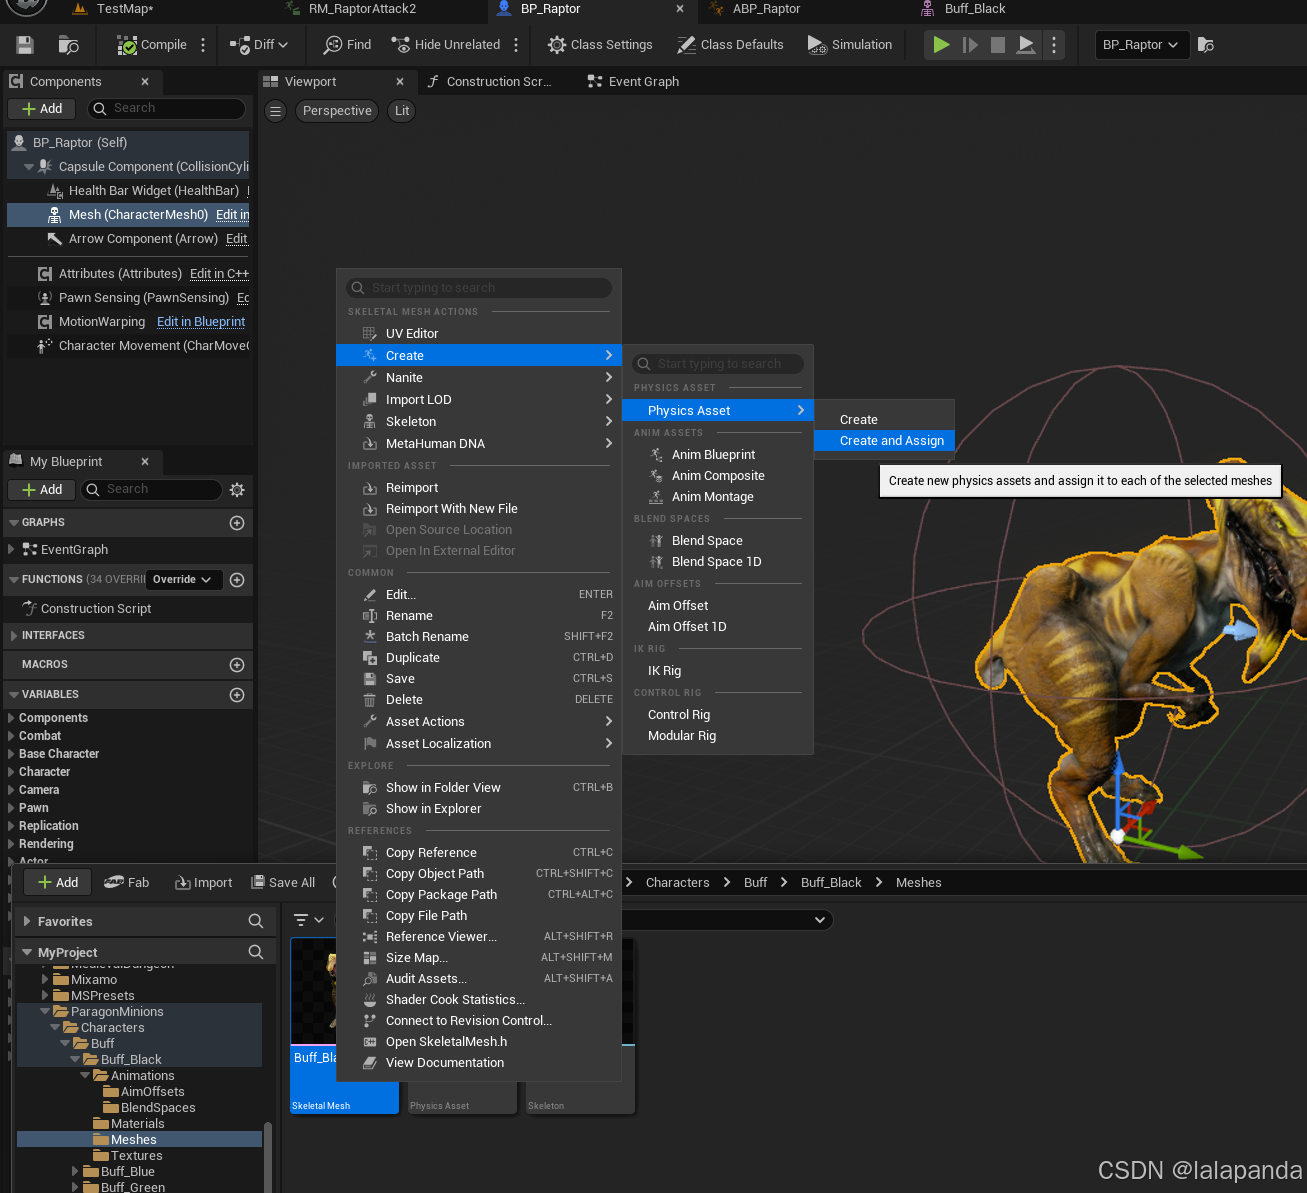The height and width of the screenshot is (1193, 1307).
Task: Add new macro with plus icon
Action: tap(237, 665)
